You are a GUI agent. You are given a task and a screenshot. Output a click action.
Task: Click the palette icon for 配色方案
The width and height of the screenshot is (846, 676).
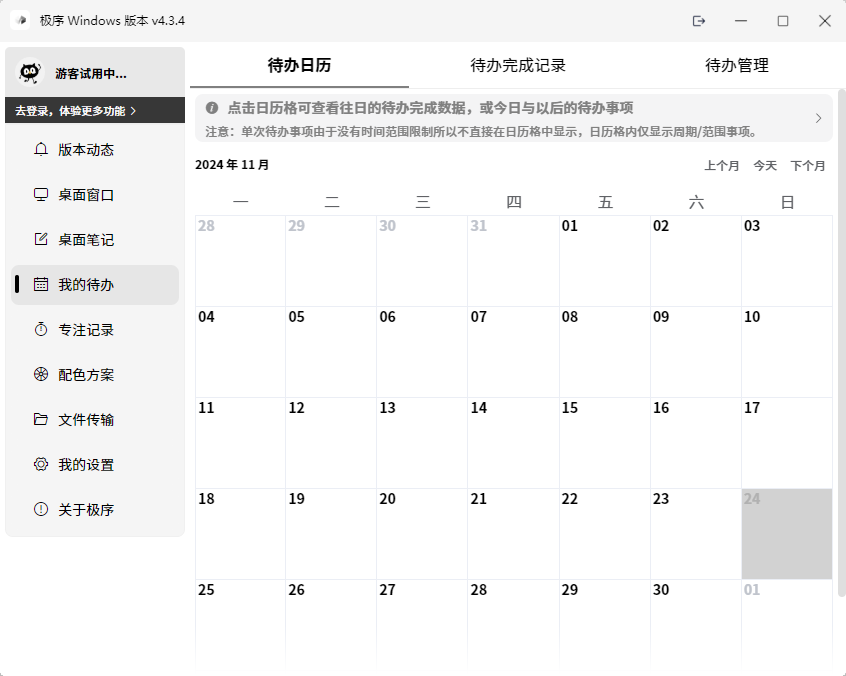pyautogui.click(x=41, y=374)
